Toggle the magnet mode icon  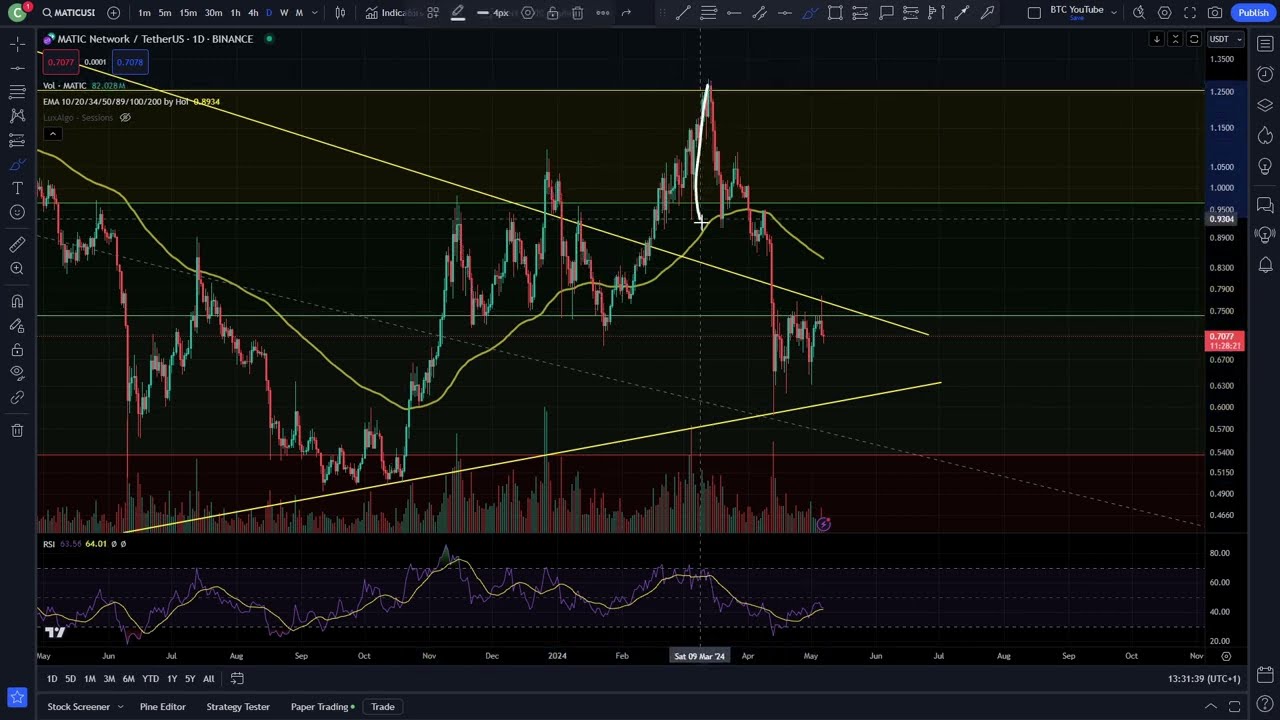pyautogui.click(x=17, y=302)
